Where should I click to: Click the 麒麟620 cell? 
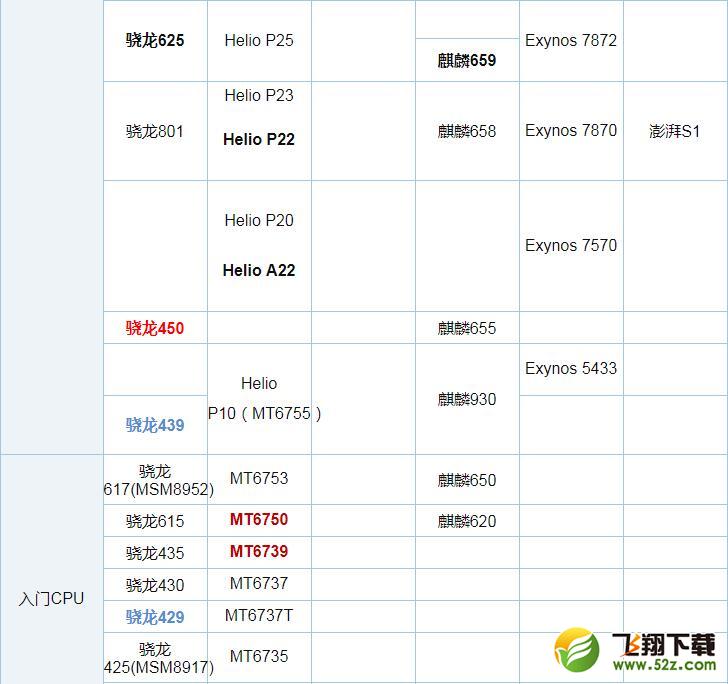[467, 521]
